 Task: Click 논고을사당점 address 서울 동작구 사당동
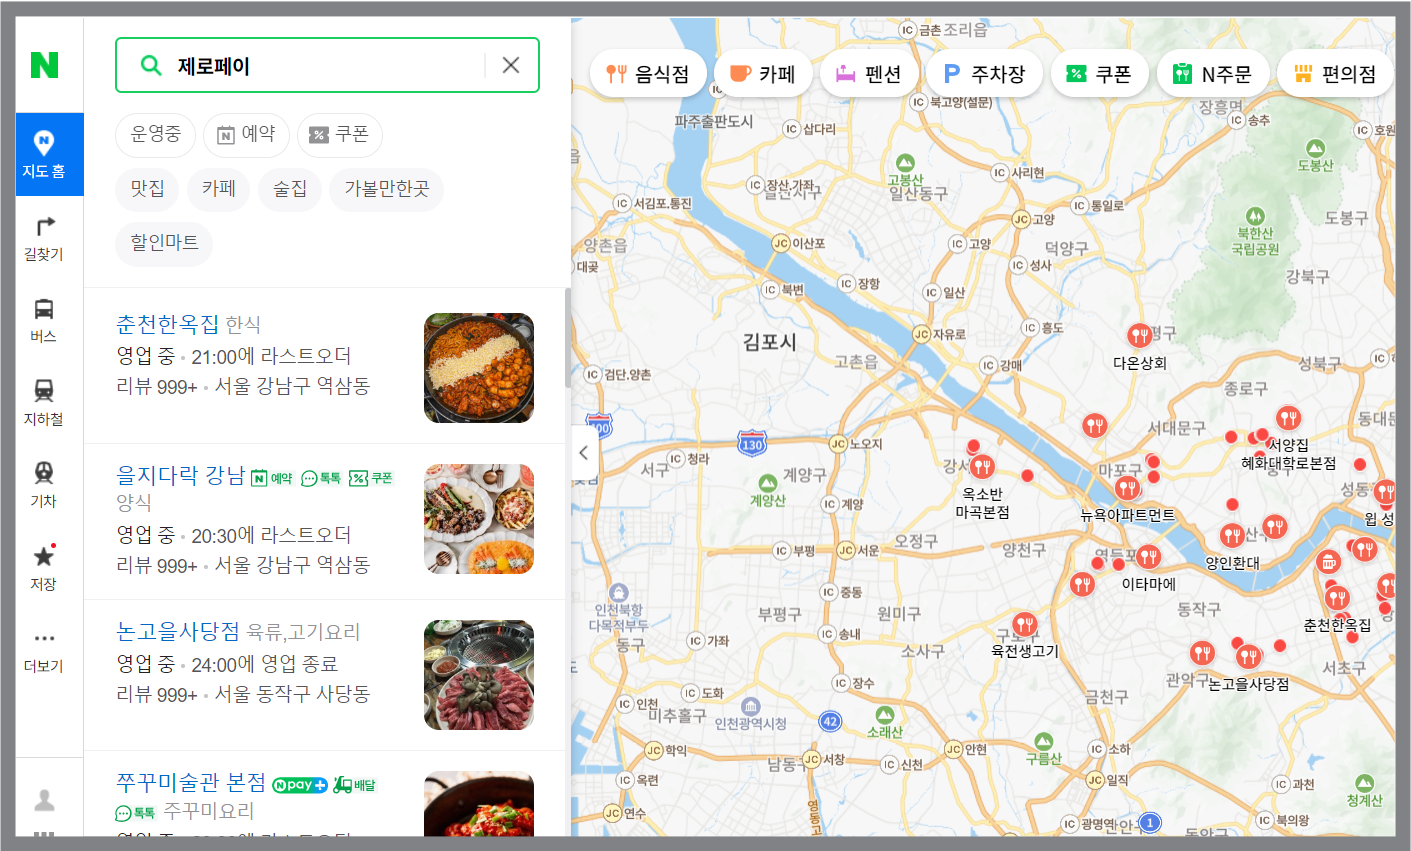pyautogui.click(x=293, y=694)
